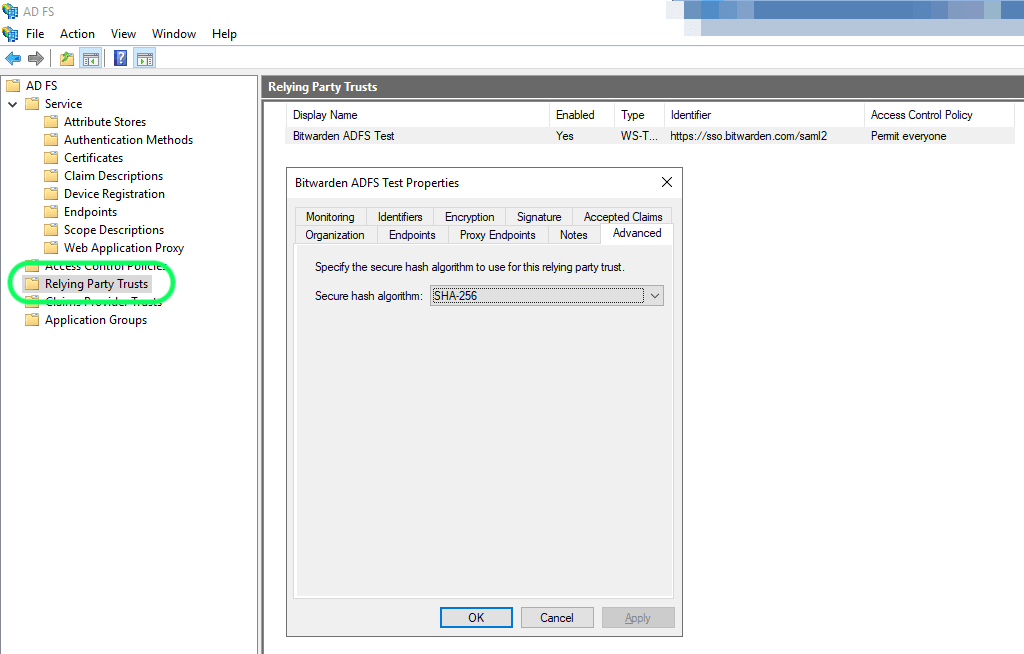Select Relying Party Trusts in the tree
Viewport: 1024px width, 654px height.
pos(96,284)
